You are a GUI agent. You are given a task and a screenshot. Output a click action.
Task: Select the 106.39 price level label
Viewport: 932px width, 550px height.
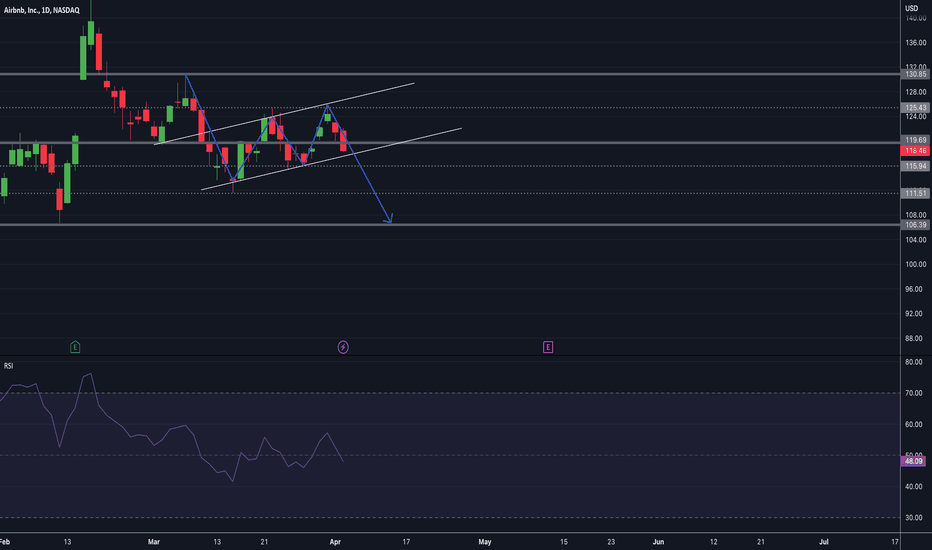coord(915,225)
